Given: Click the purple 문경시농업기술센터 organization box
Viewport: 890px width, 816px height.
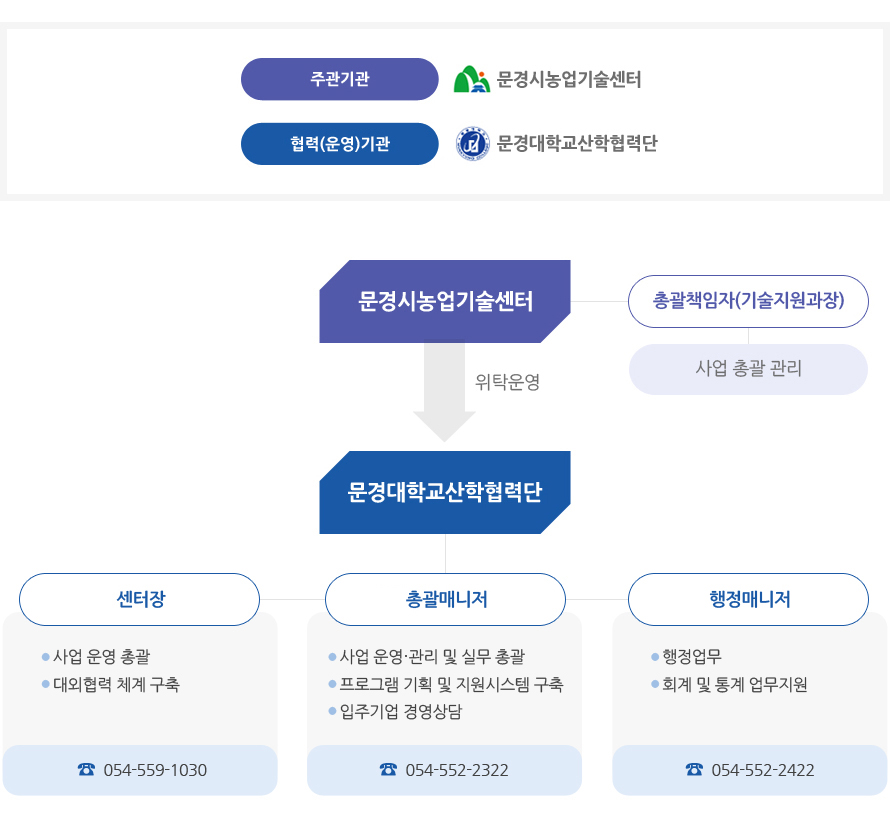Looking at the screenshot, I should click(x=445, y=301).
